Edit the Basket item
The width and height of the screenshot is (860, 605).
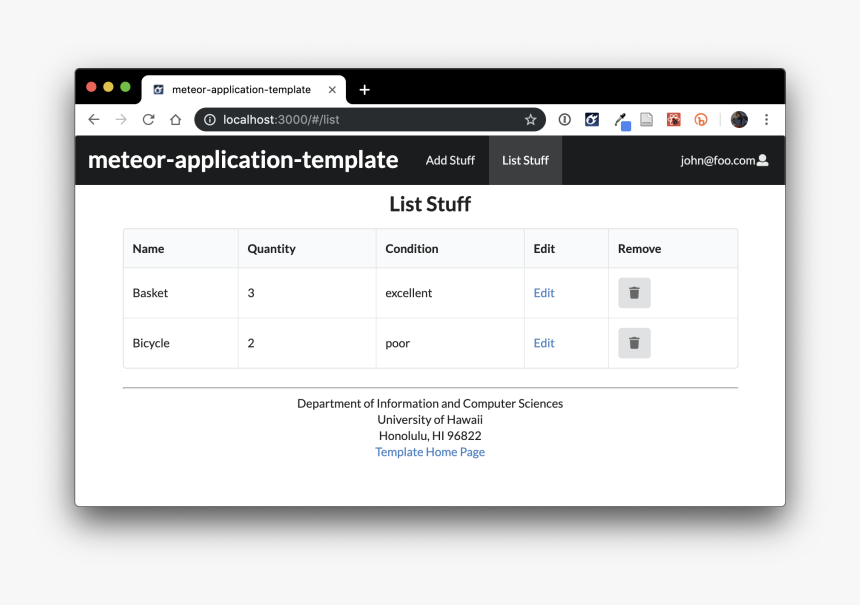tap(544, 293)
